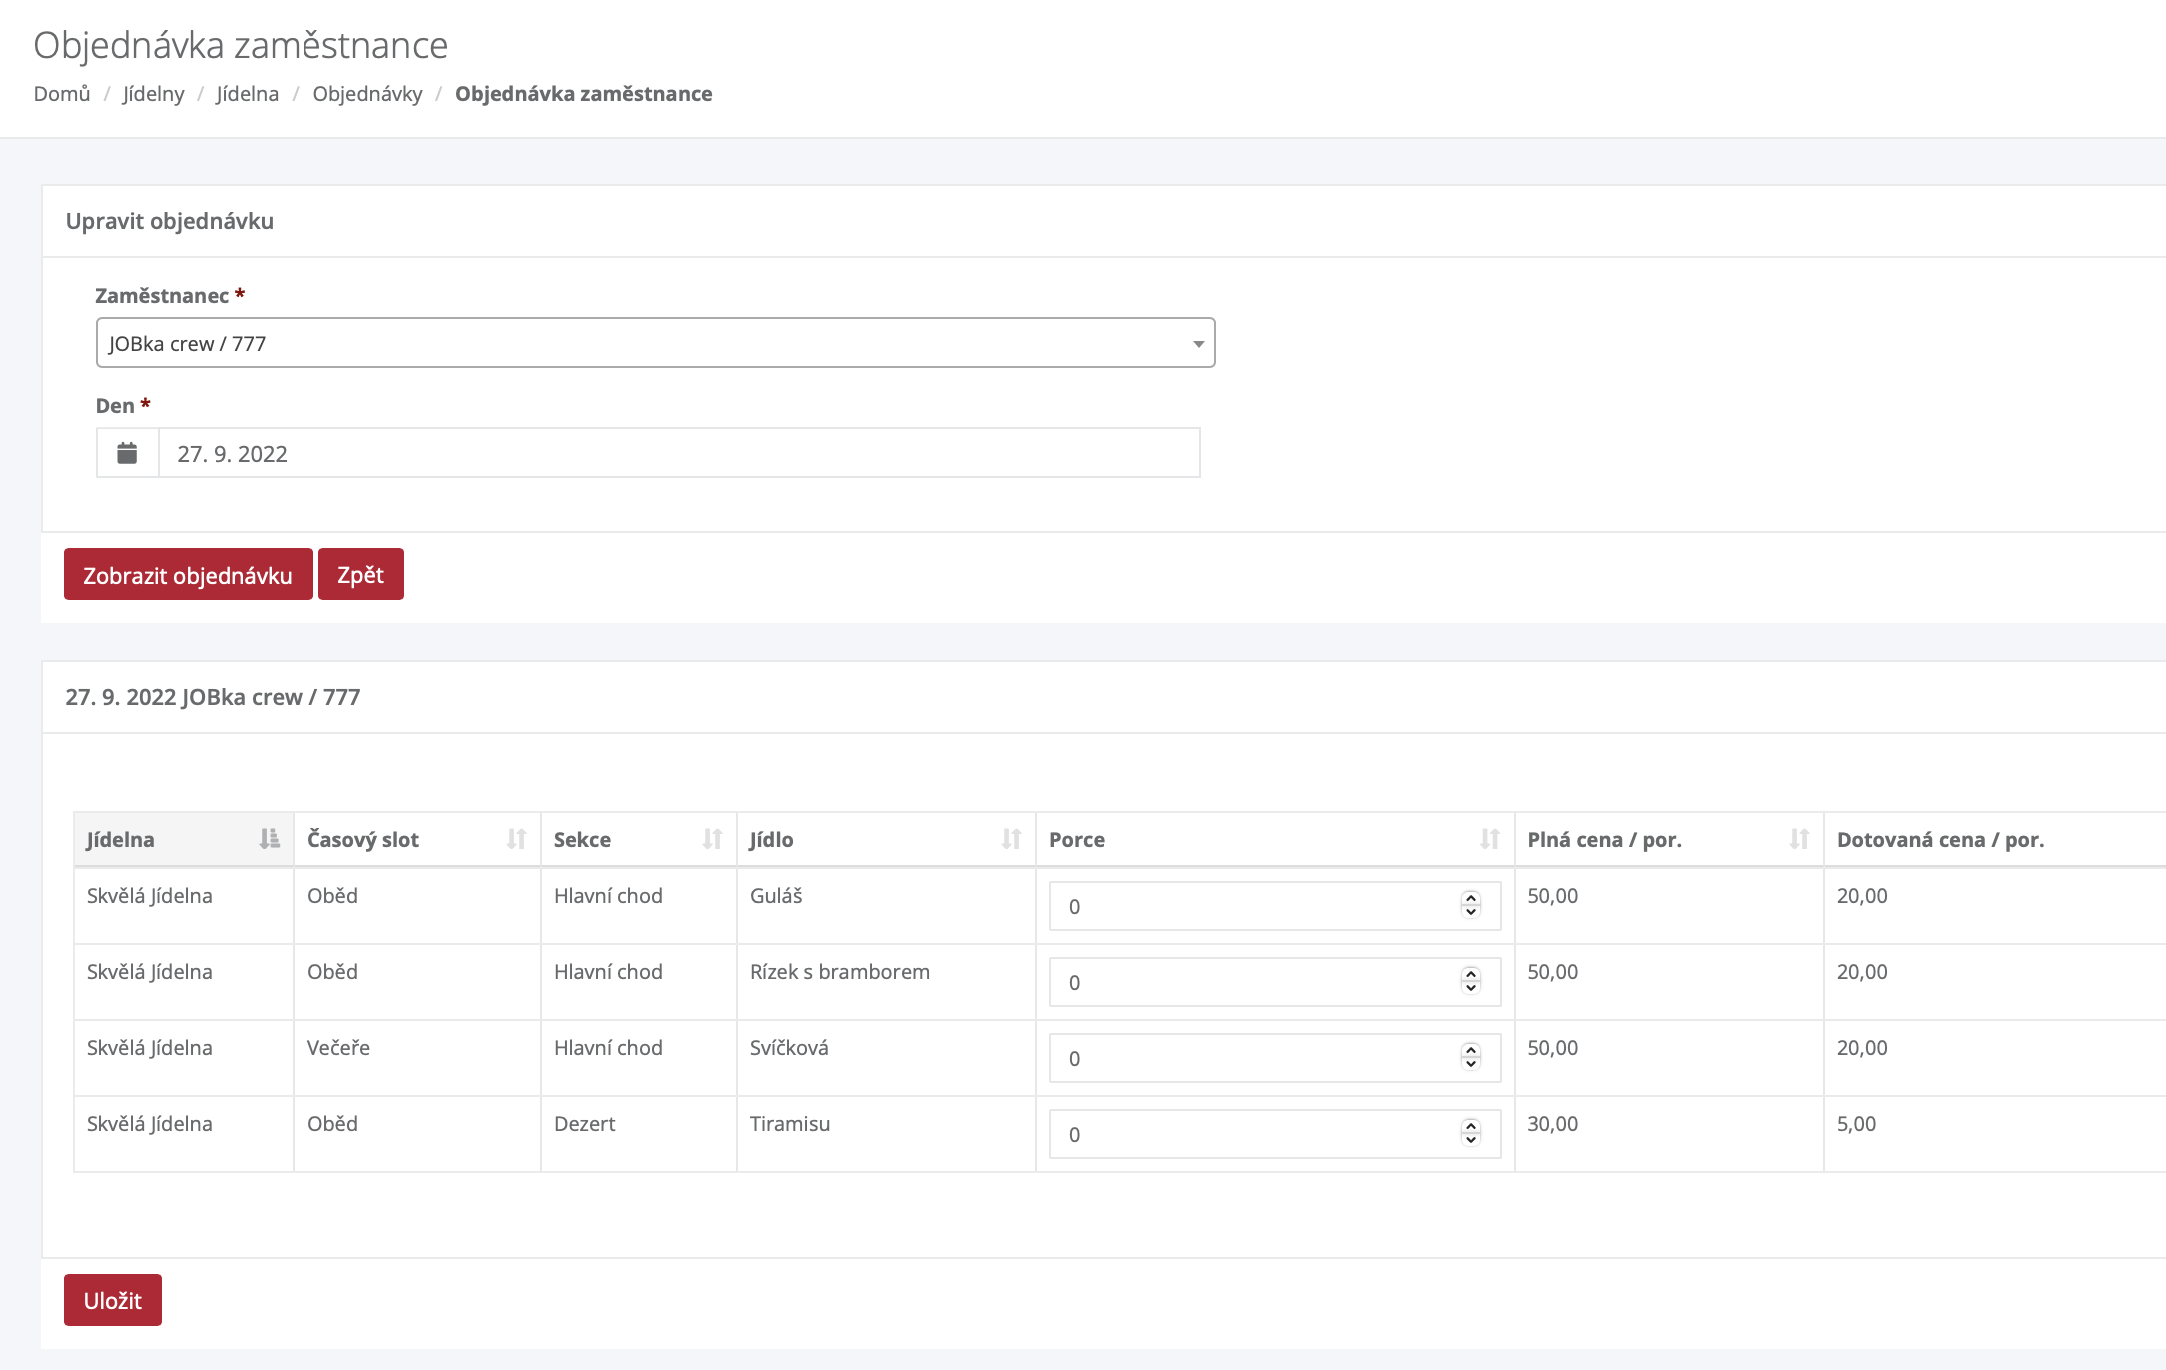Sort table by Jídelna column icon
This screenshot has width=2166, height=1370.
(x=269, y=839)
